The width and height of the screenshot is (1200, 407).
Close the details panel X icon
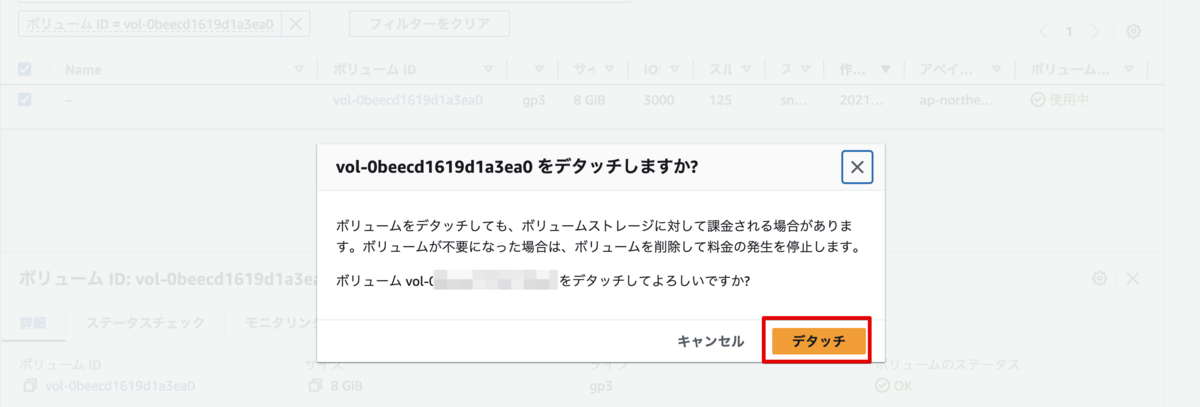[1133, 279]
